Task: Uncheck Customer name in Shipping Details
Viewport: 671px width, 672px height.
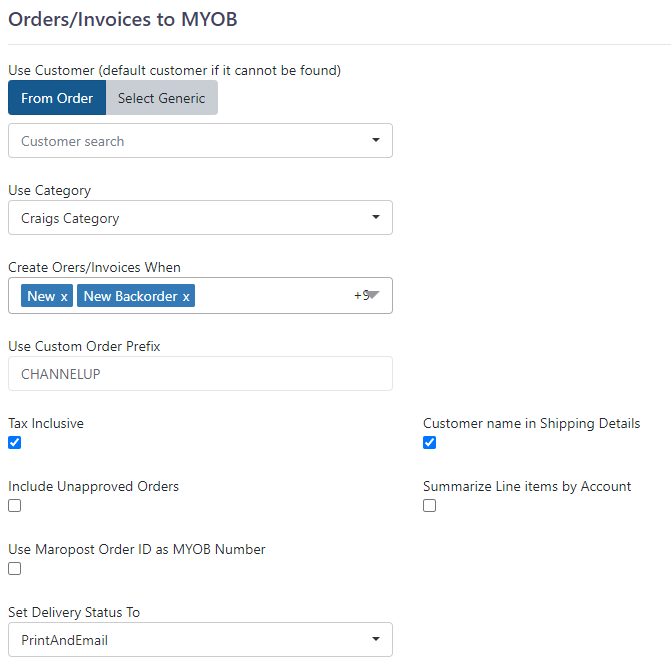Action: point(429,442)
